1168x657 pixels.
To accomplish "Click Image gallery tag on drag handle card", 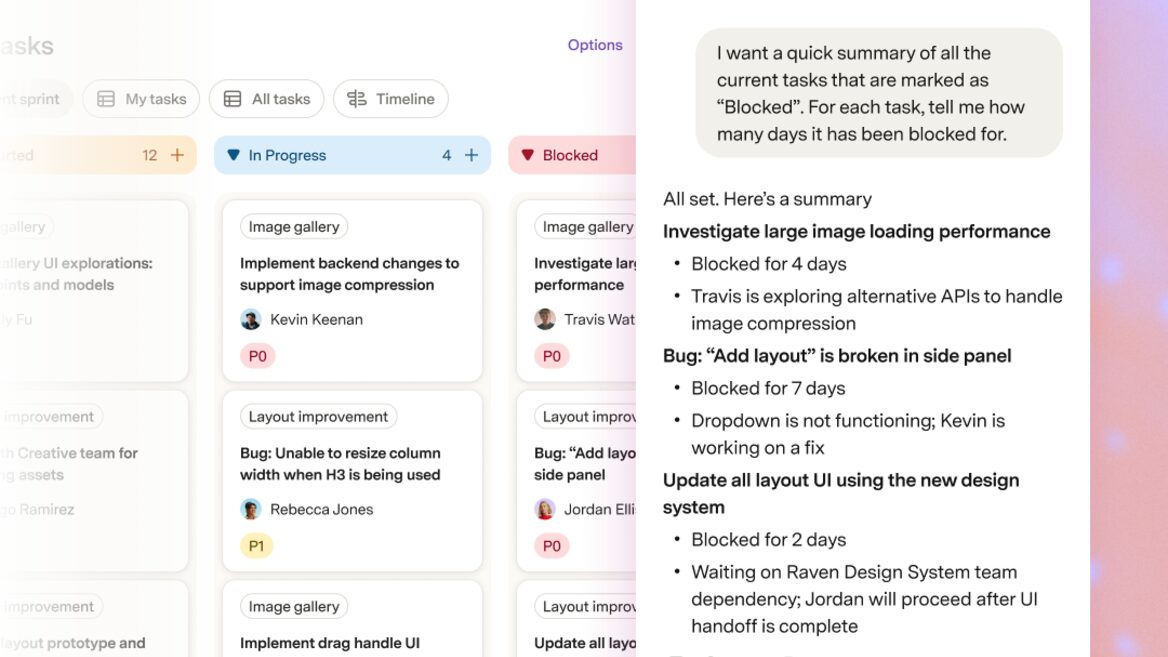I will click(293, 606).
